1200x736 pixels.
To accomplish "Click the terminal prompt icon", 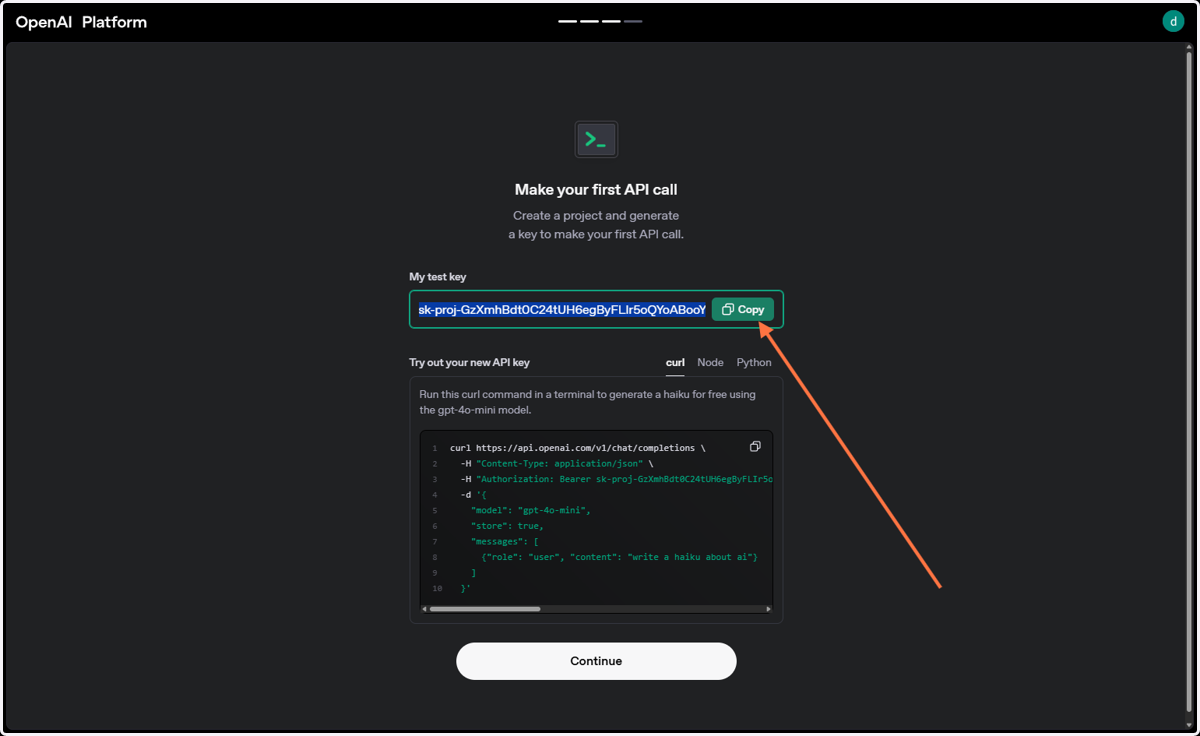I will [596, 140].
